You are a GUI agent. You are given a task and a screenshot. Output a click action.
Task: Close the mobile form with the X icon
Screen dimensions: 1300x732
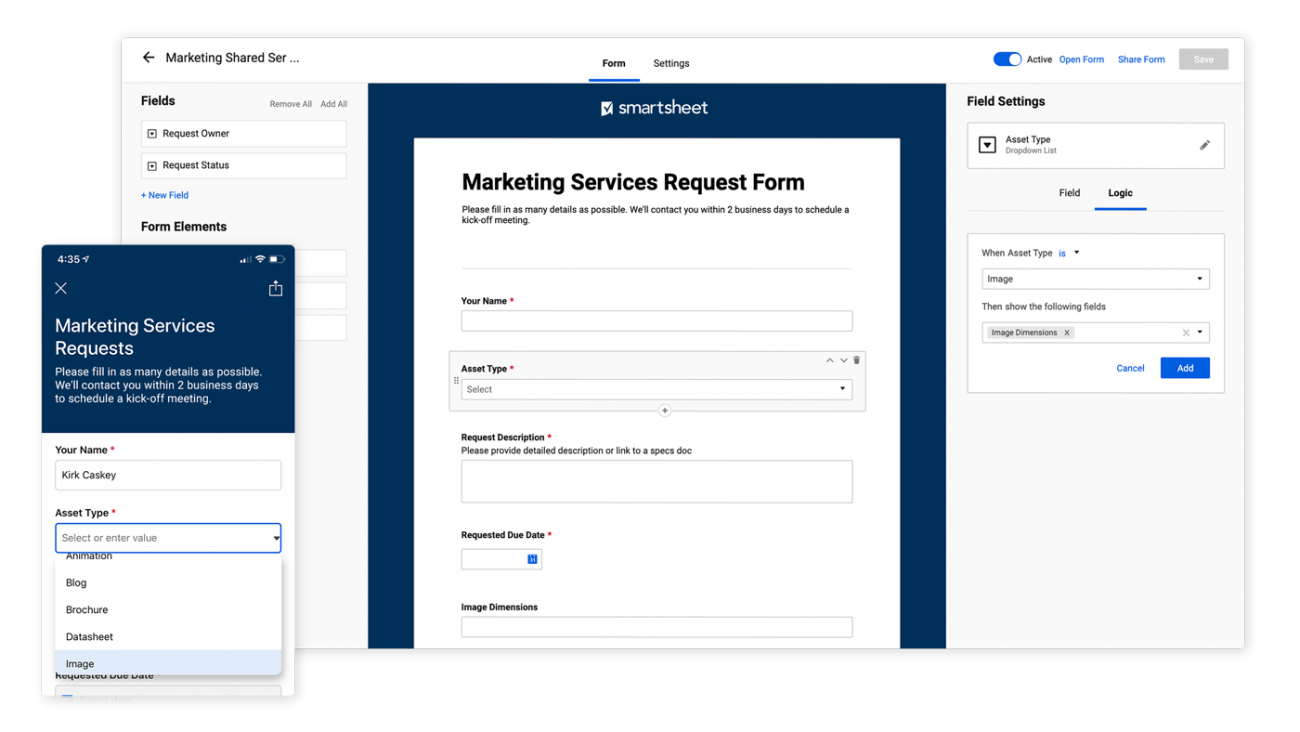pos(61,288)
